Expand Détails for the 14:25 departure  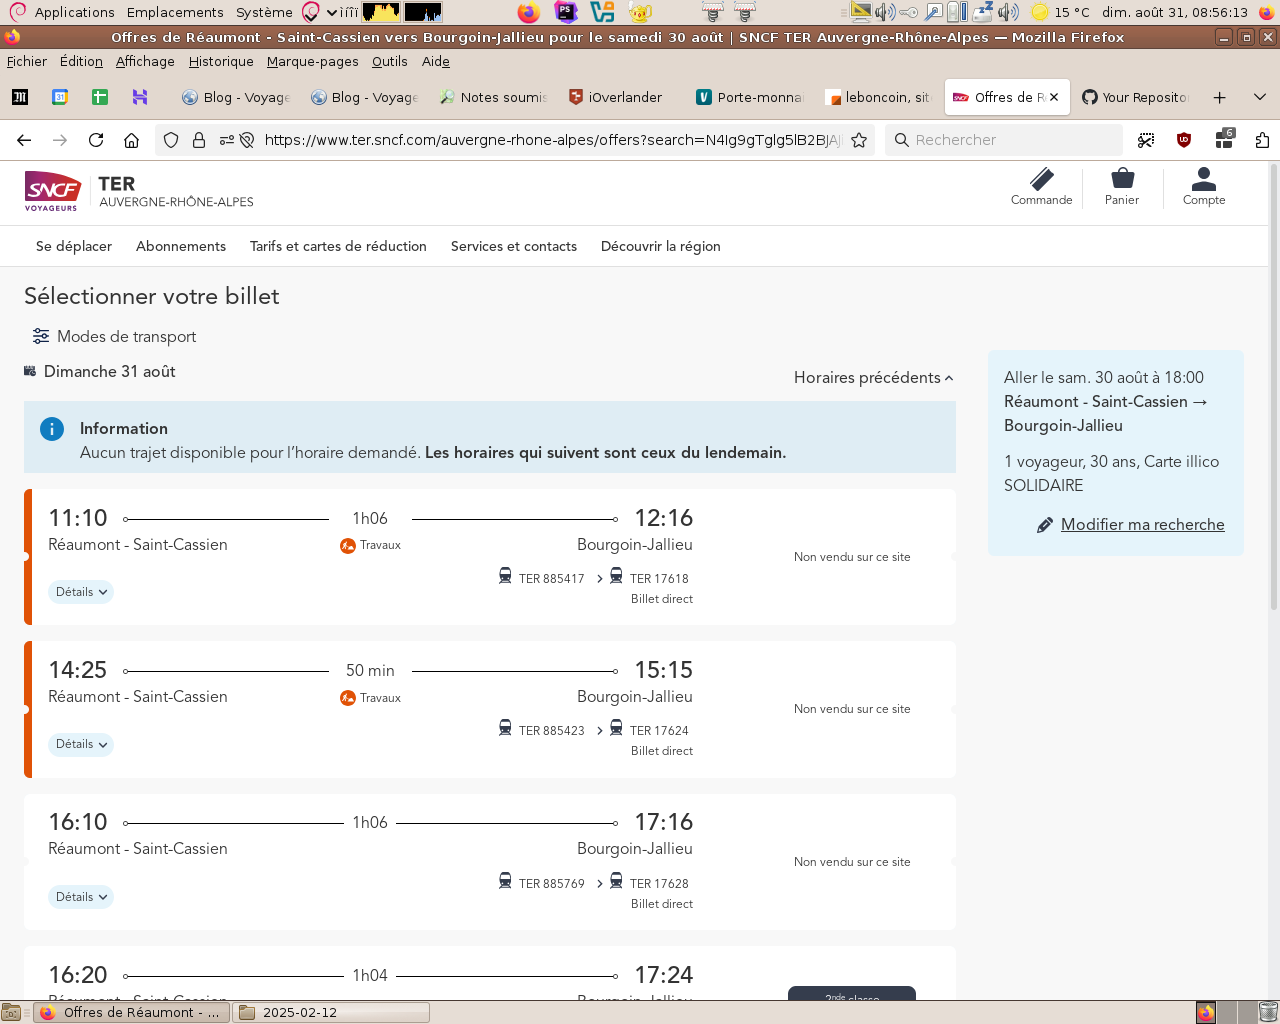81,745
